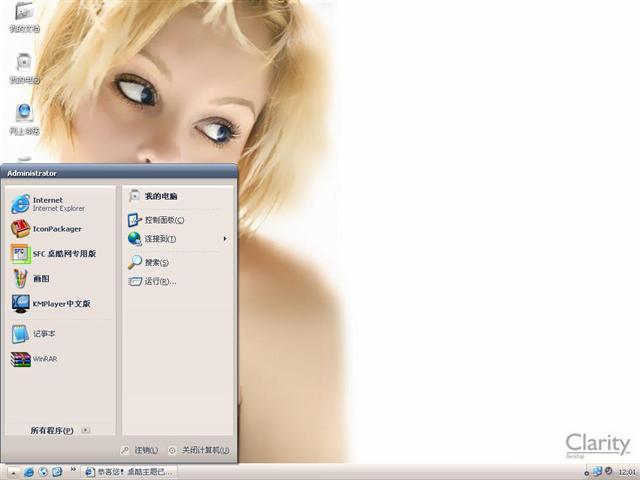Expand 所有程序(P) all programs list
640x480 pixels.
click(60, 430)
